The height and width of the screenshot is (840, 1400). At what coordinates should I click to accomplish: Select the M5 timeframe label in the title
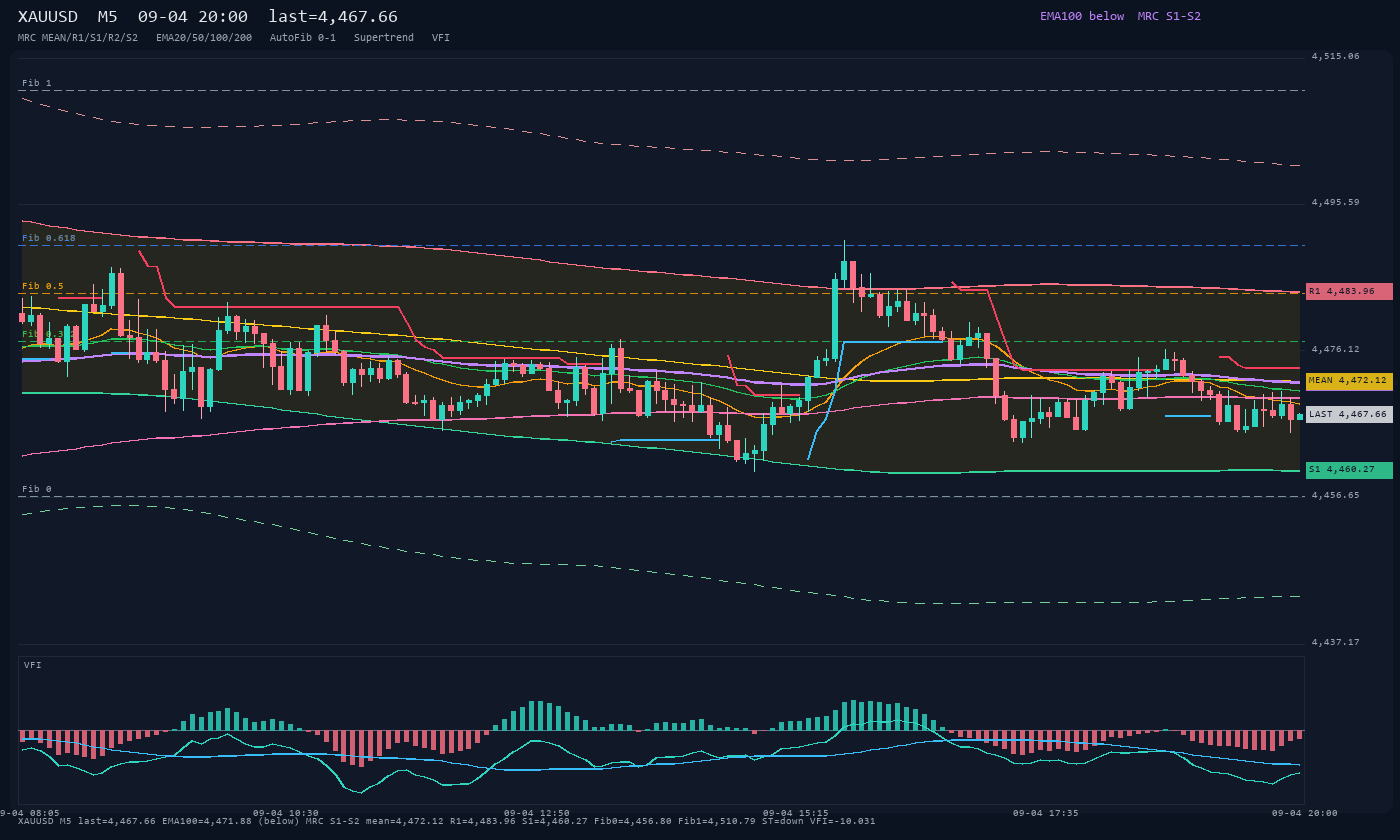107,16
